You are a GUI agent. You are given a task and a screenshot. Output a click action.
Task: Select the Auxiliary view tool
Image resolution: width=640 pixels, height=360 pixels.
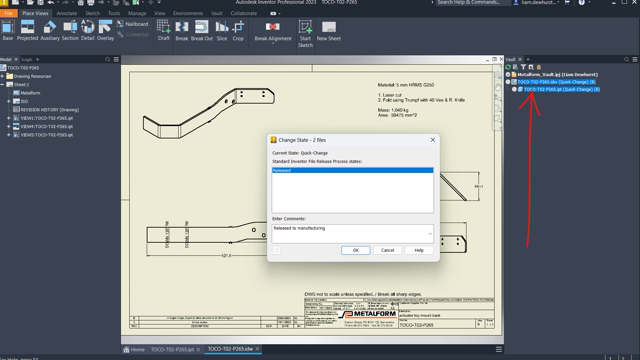50,31
